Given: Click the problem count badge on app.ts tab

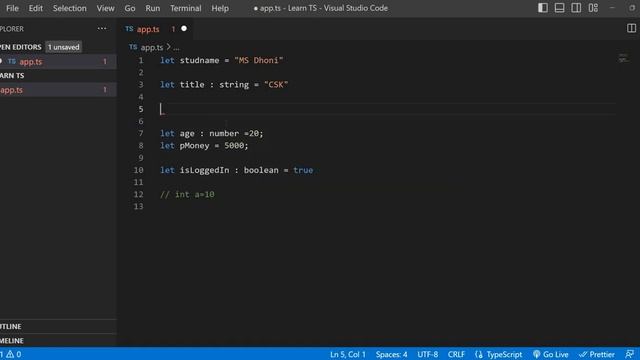Looking at the screenshot, I should [173, 29].
